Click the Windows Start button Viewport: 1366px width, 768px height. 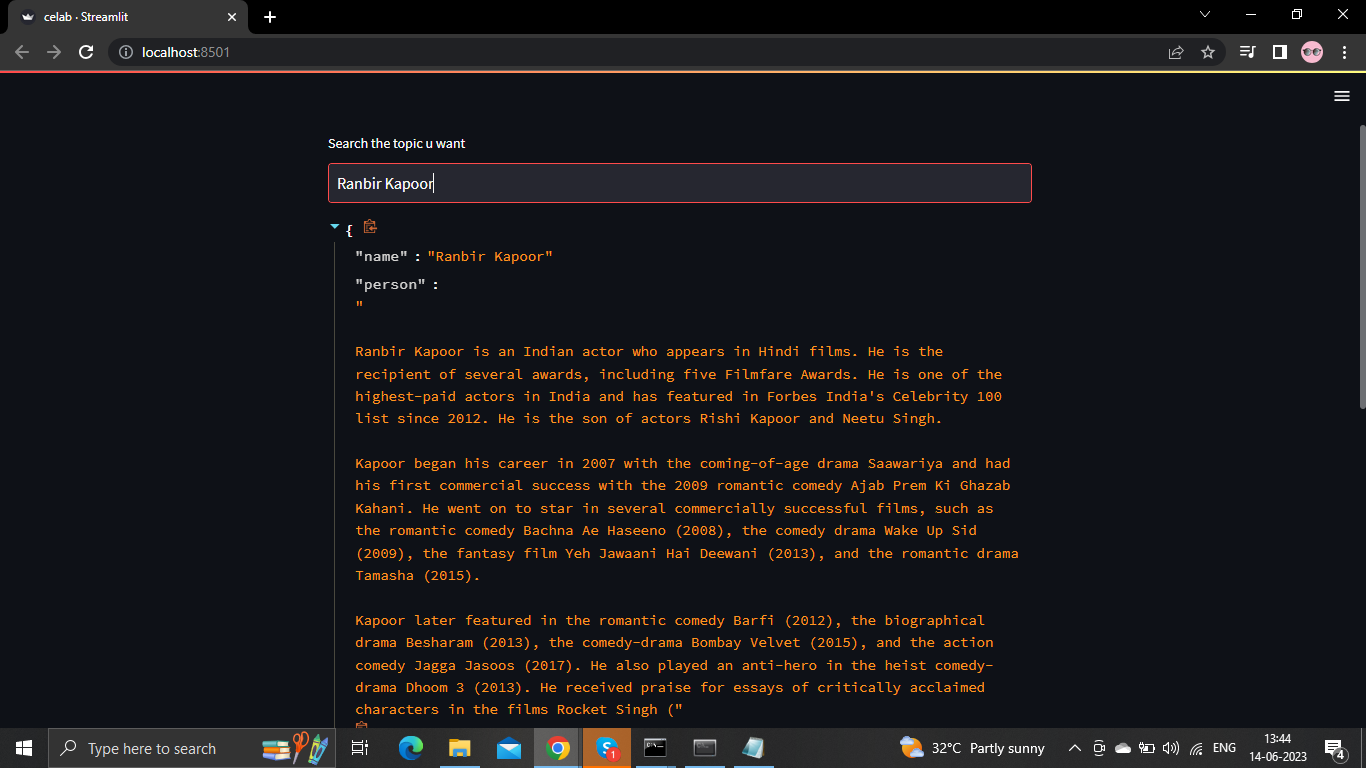tap(22, 747)
